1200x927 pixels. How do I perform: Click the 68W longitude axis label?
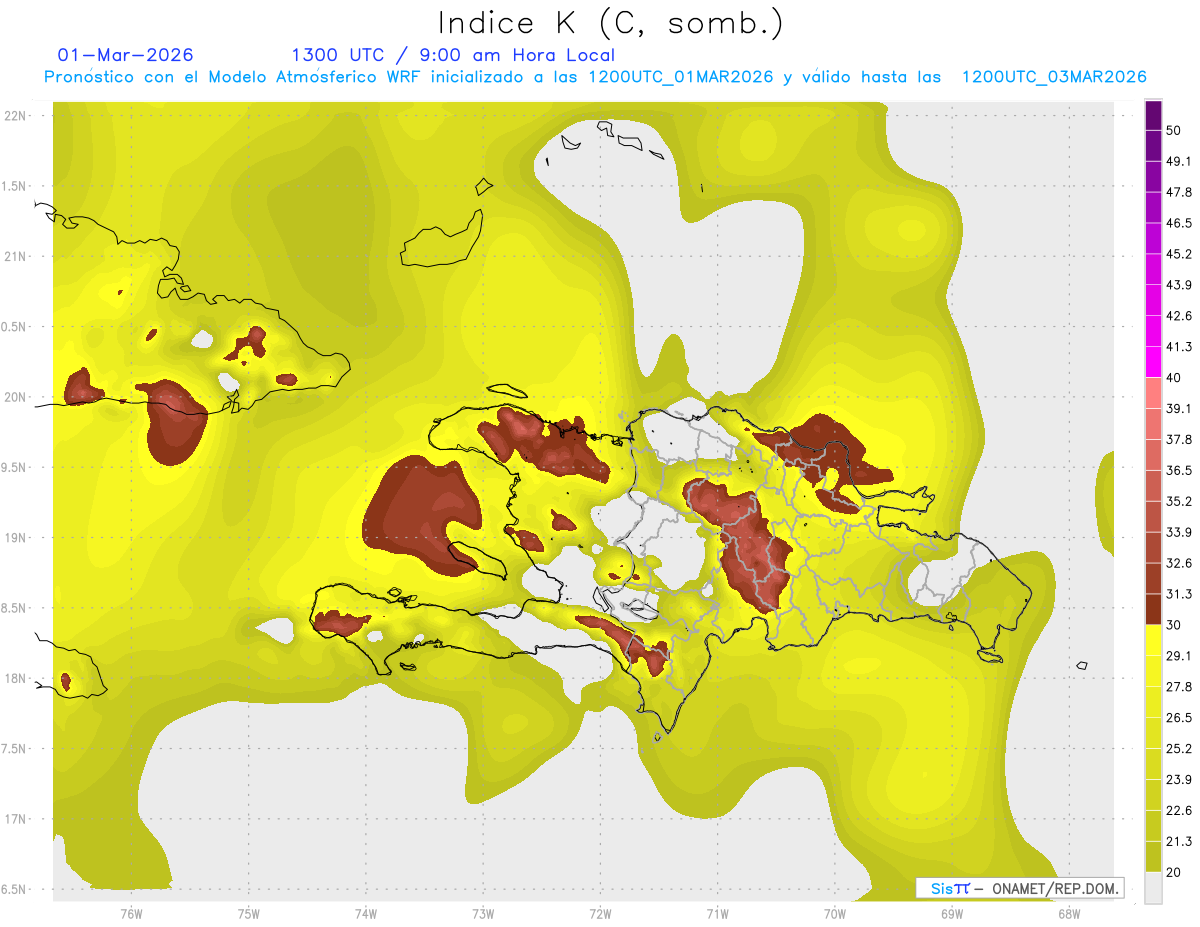point(1069,913)
